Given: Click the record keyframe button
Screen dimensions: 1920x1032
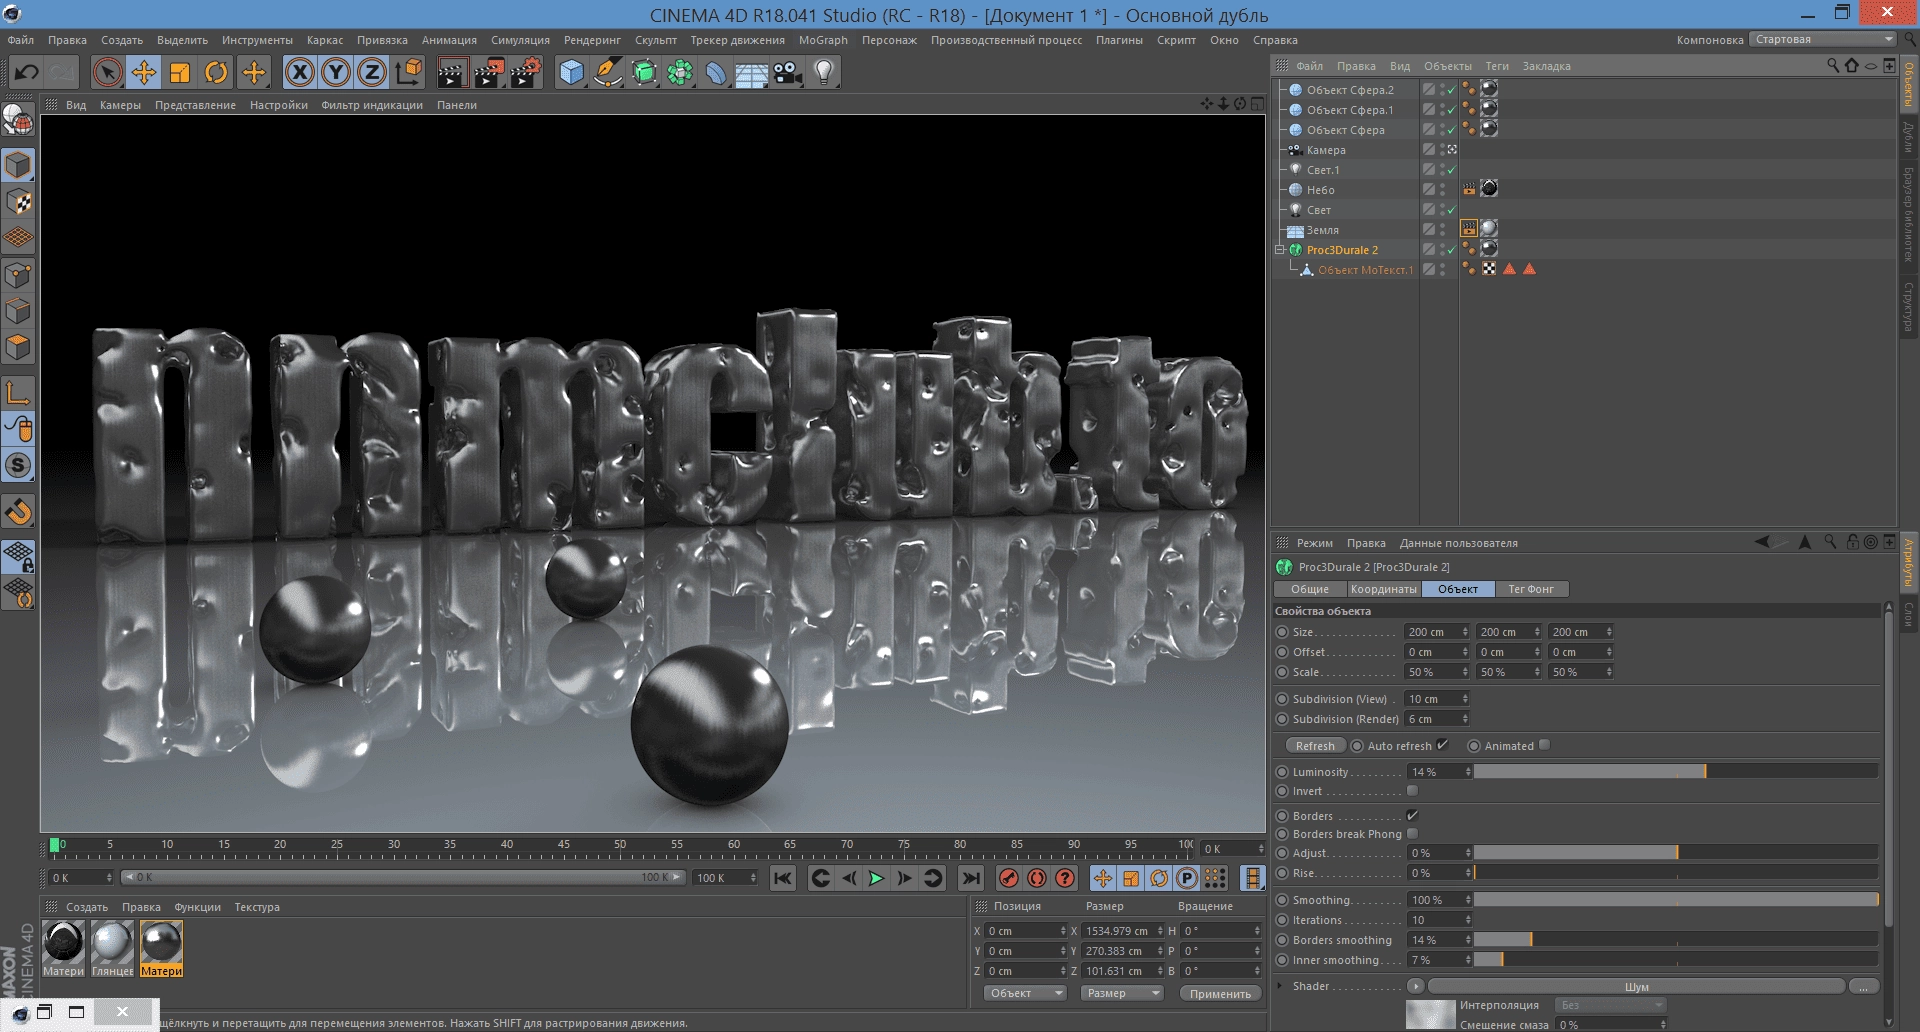Looking at the screenshot, I should [1009, 878].
